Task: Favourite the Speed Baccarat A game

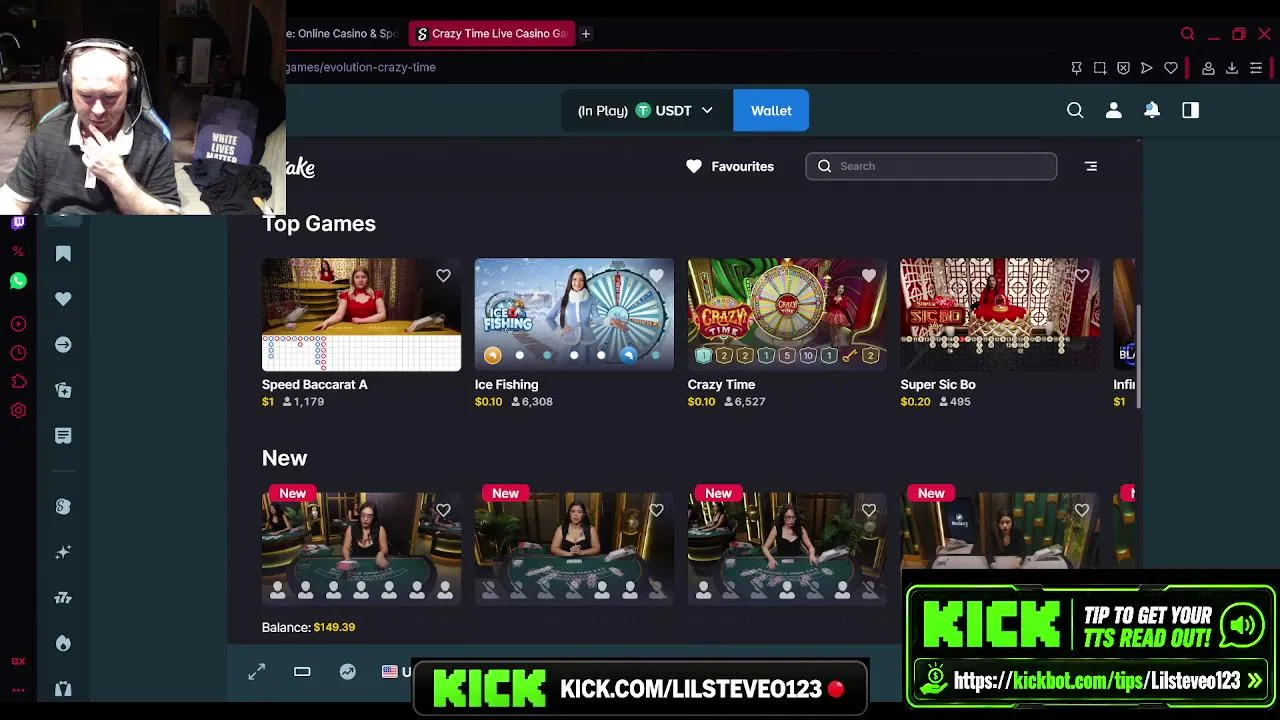Action: 443,276
